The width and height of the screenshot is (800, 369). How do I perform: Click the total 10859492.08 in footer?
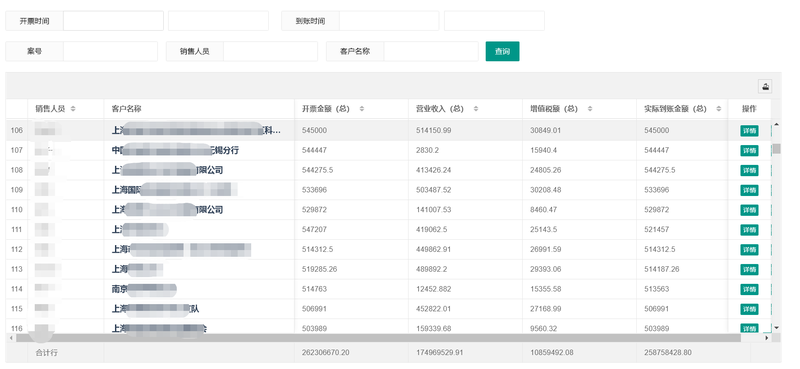(552, 353)
